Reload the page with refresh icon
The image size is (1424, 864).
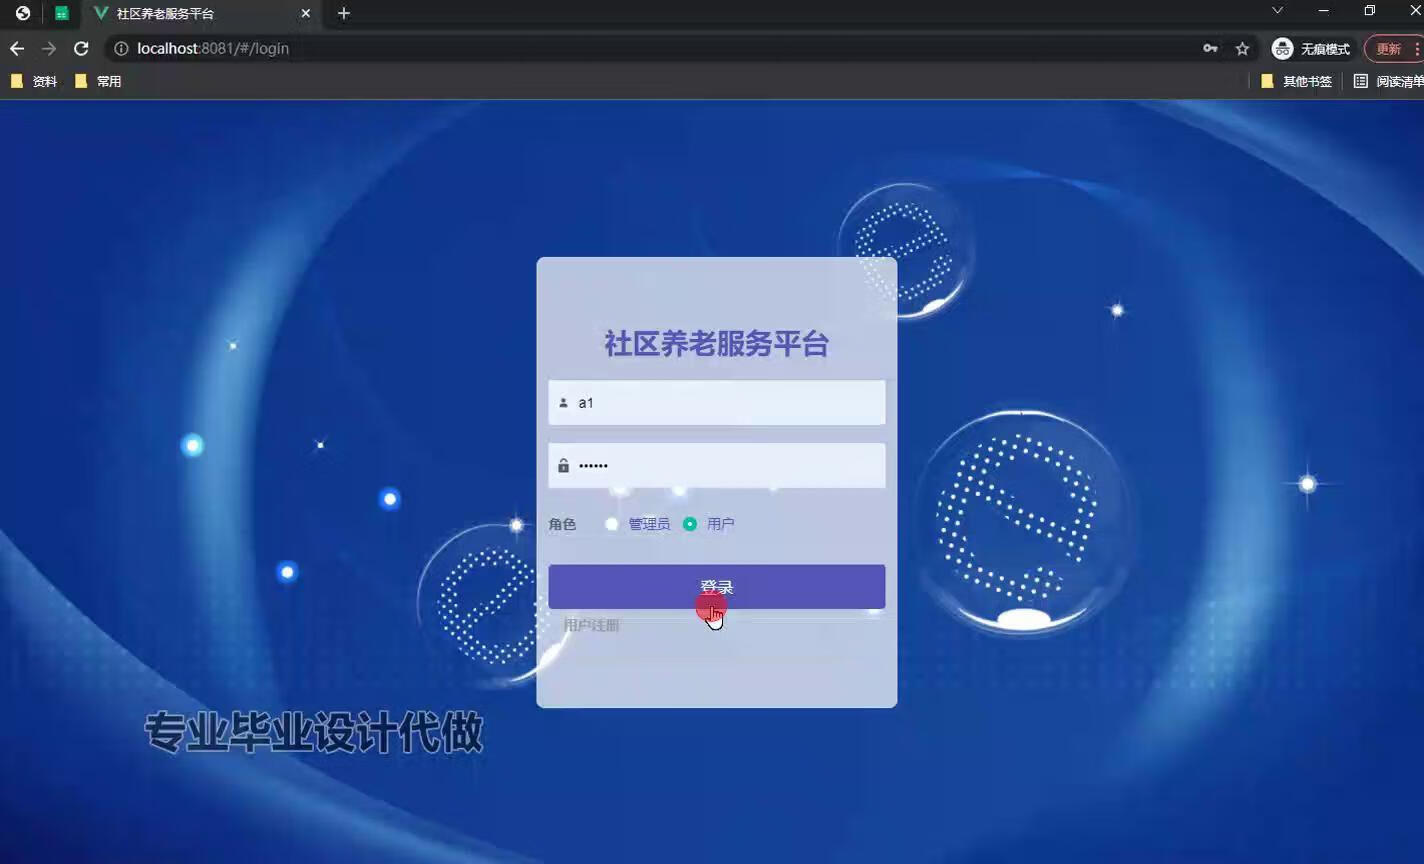pyautogui.click(x=82, y=48)
